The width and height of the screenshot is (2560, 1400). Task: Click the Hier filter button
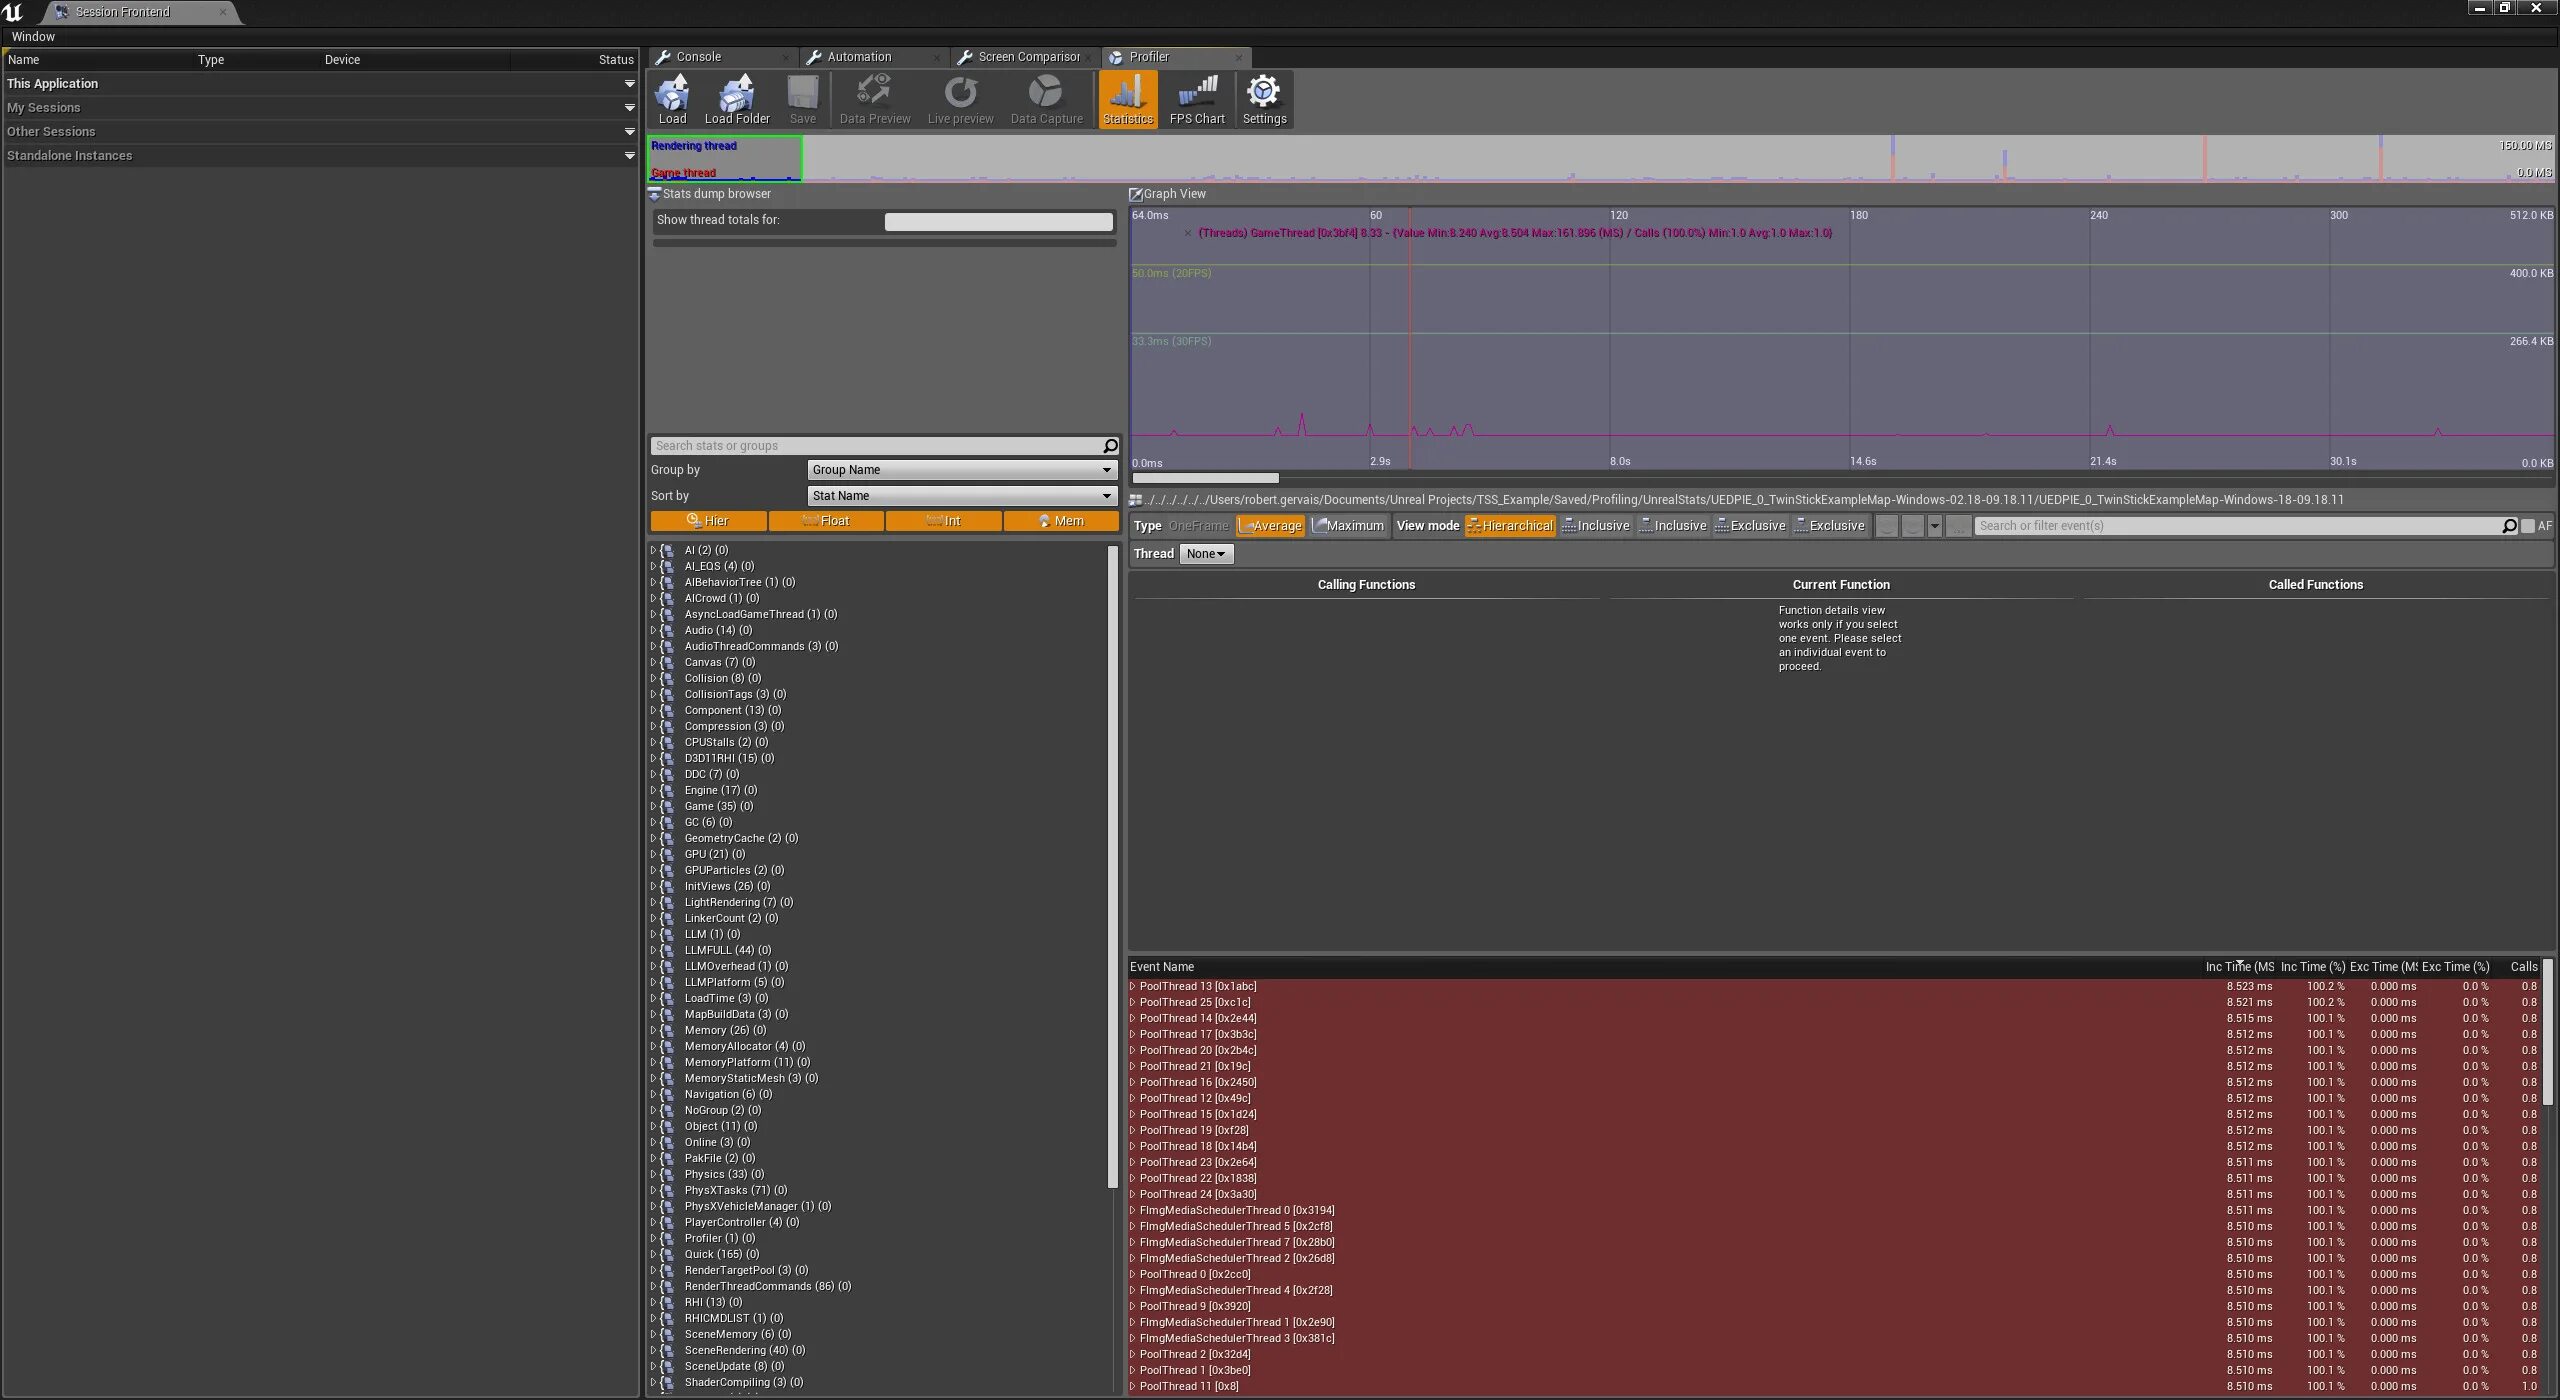point(709,521)
